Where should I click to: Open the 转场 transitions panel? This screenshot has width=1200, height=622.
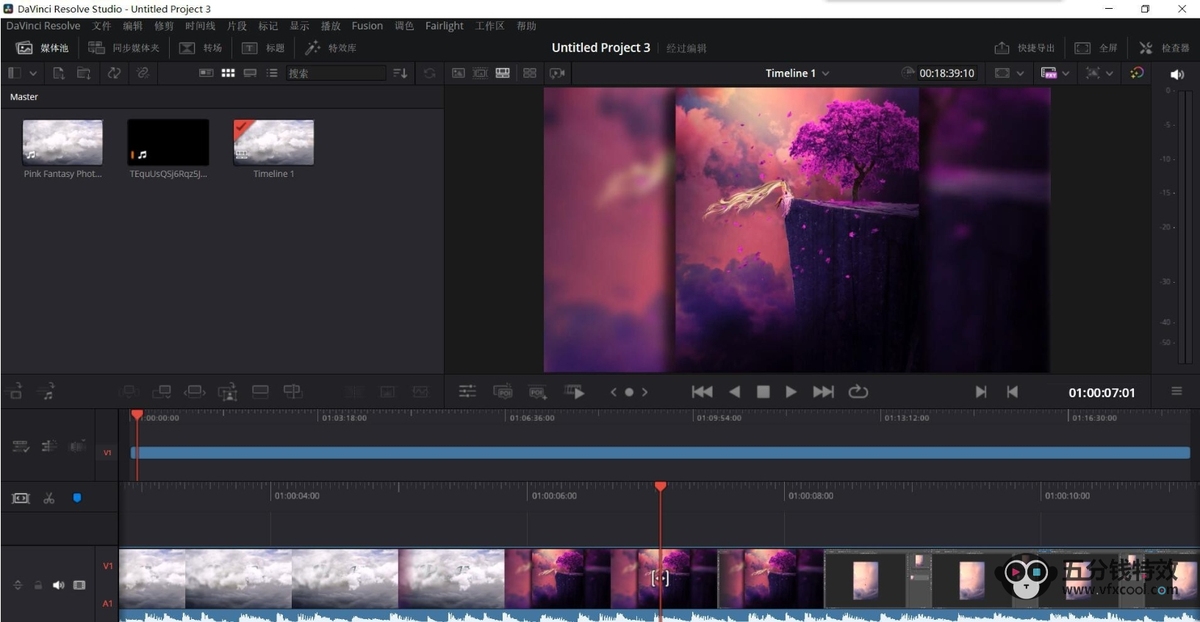click(201, 48)
